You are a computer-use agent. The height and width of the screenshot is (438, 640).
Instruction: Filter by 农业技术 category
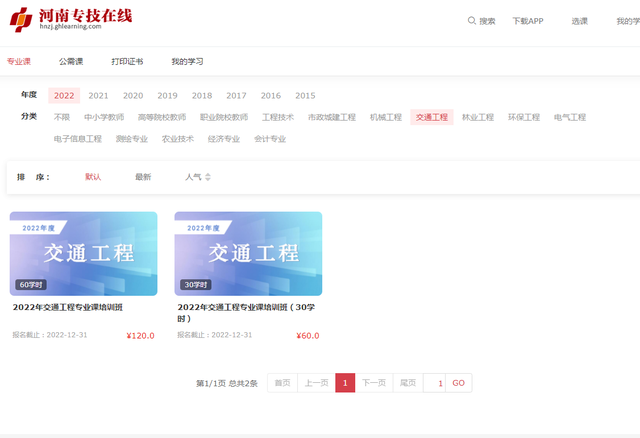coord(178,139)
